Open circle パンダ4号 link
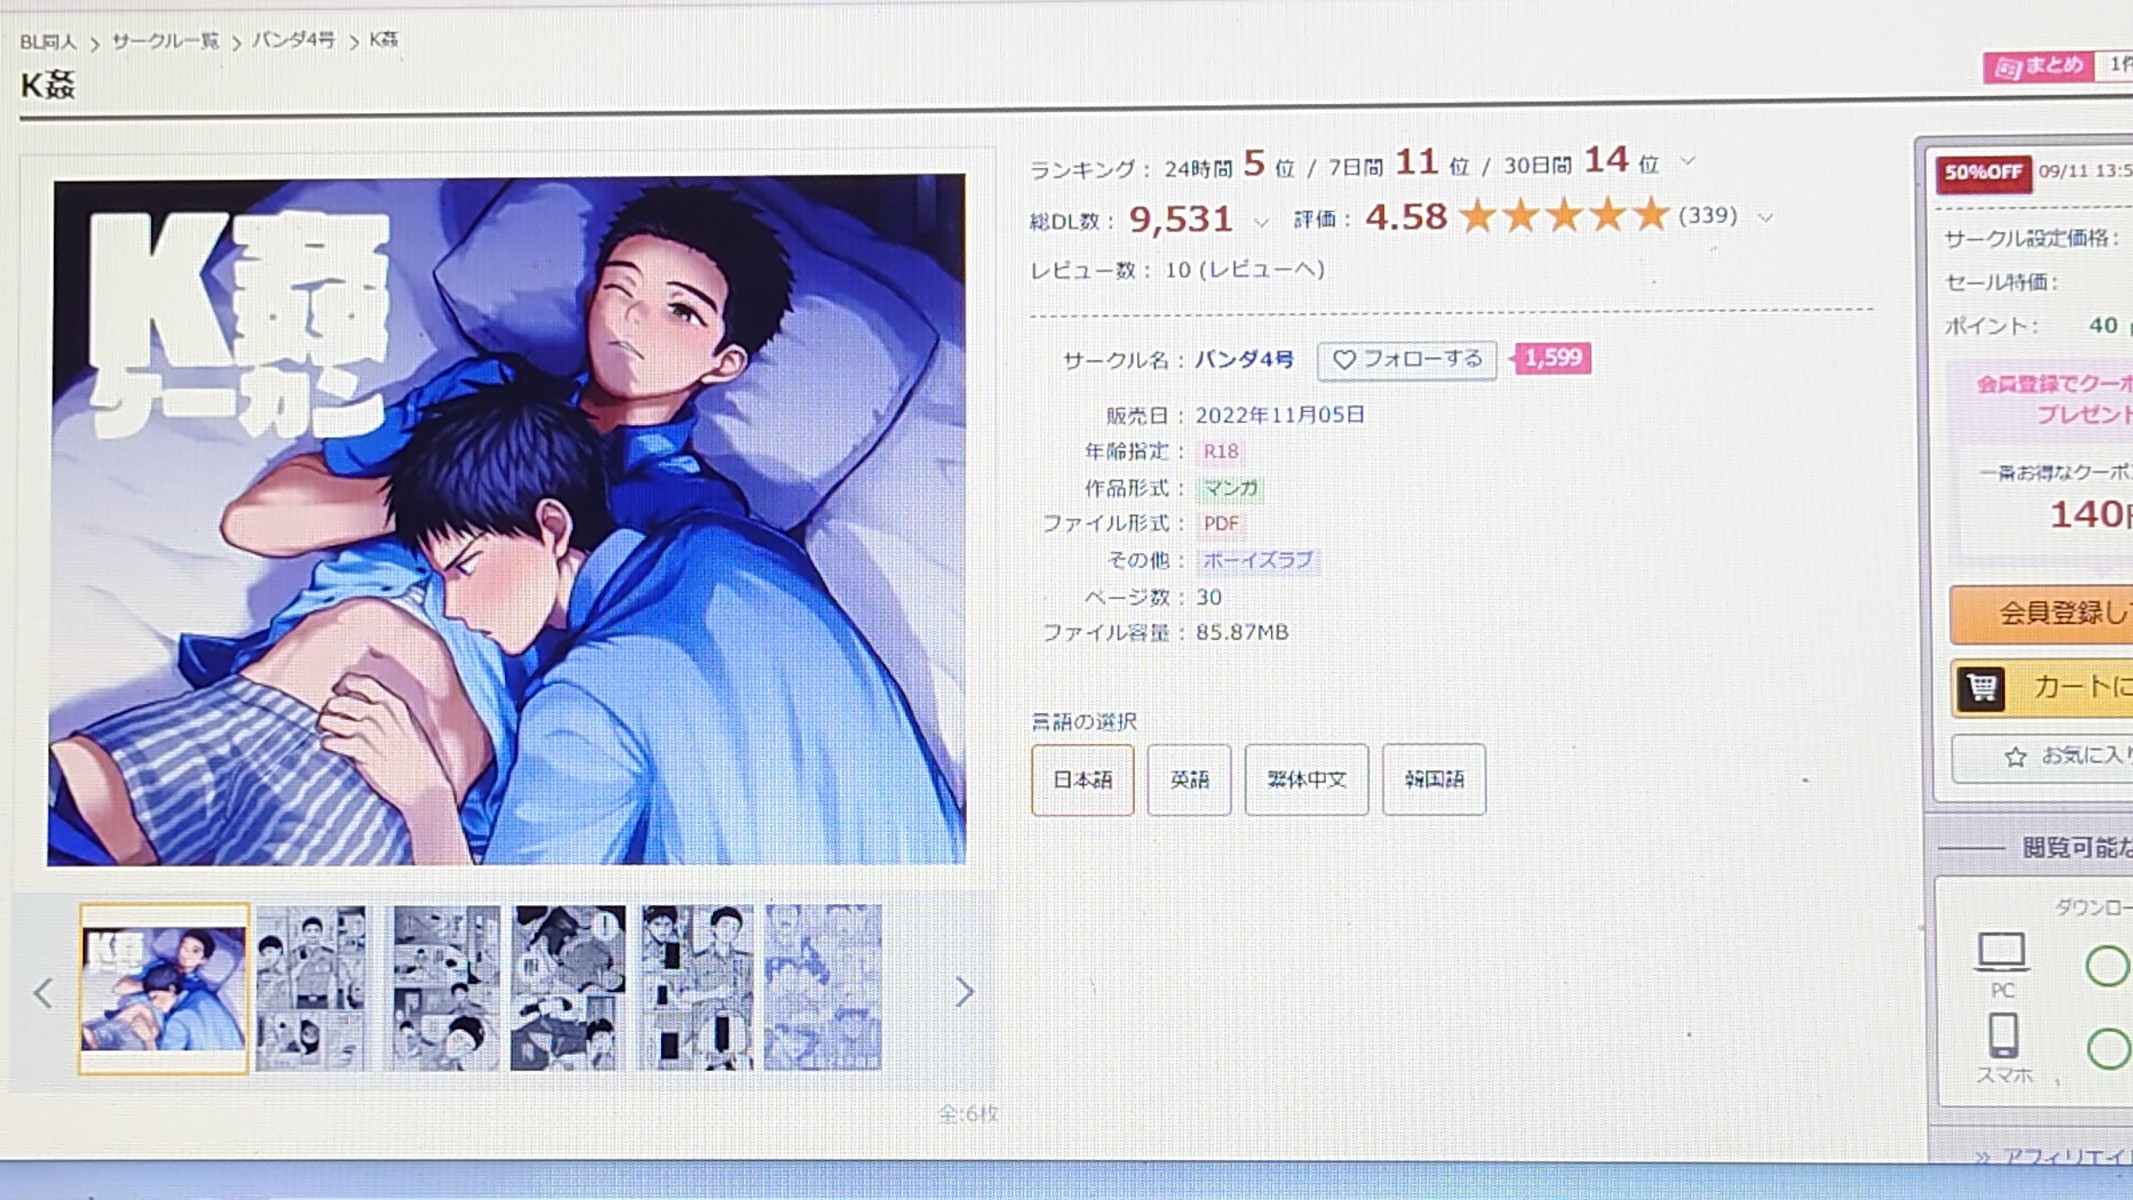This screenshot has width=2133, height=1200. (x=1244, y=360)
